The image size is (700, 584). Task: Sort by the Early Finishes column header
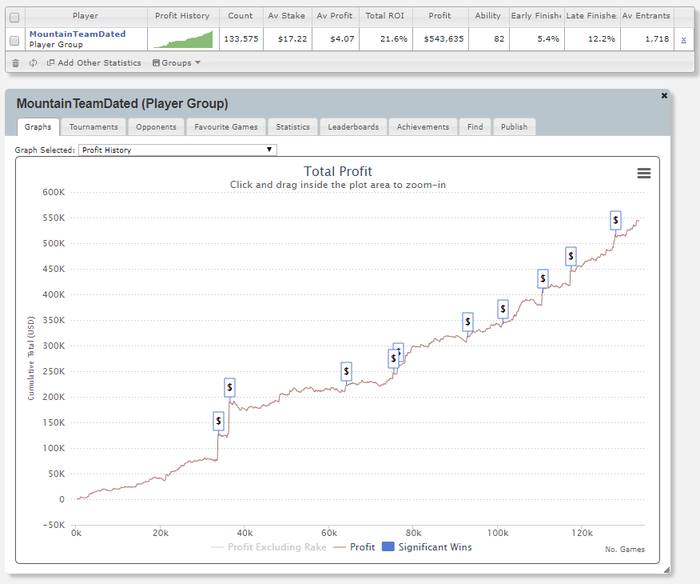536,16
